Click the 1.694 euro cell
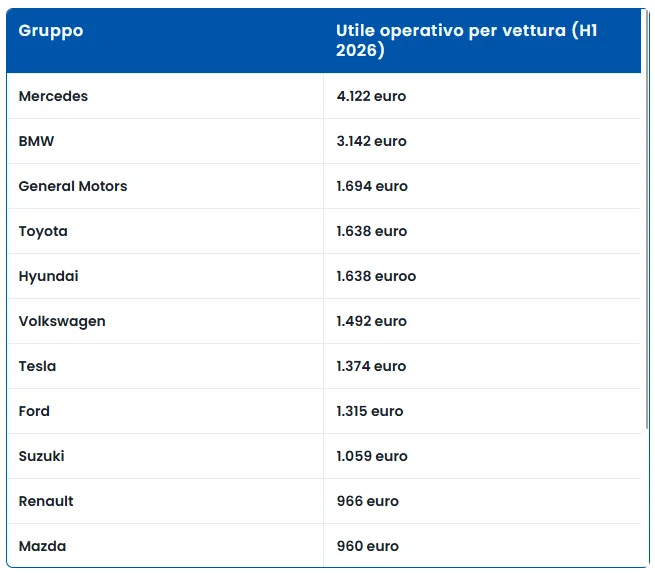Image resolution: width=655 pixels, height=573 pixels. coord(372,186)
